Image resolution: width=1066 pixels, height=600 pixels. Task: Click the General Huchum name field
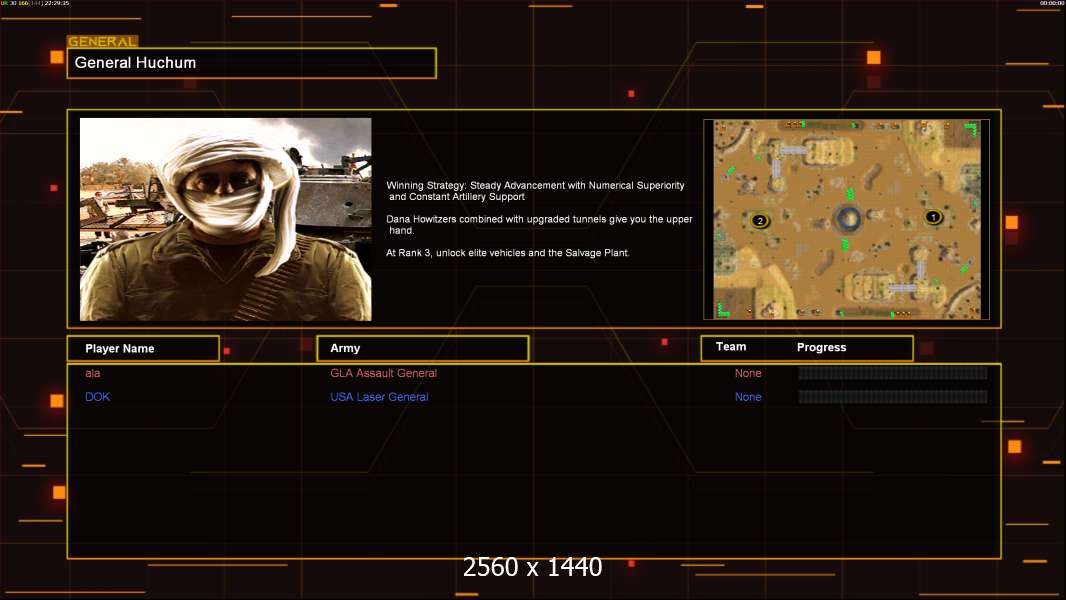252,63
